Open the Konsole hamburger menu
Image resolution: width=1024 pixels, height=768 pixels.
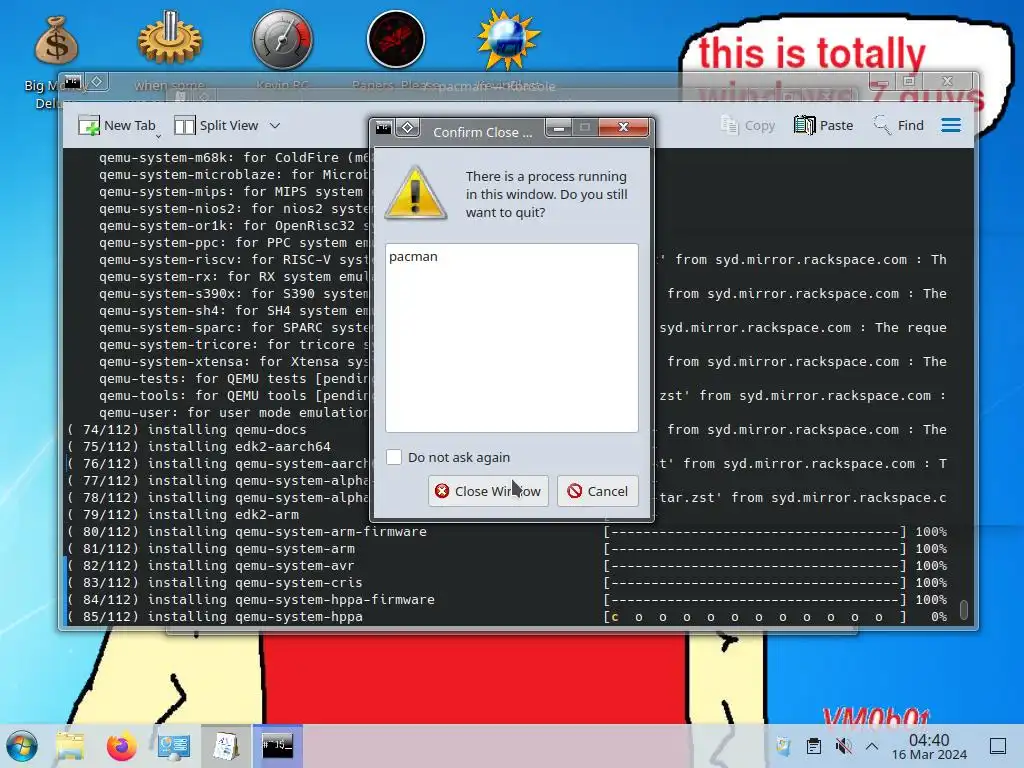coord(951,125)
